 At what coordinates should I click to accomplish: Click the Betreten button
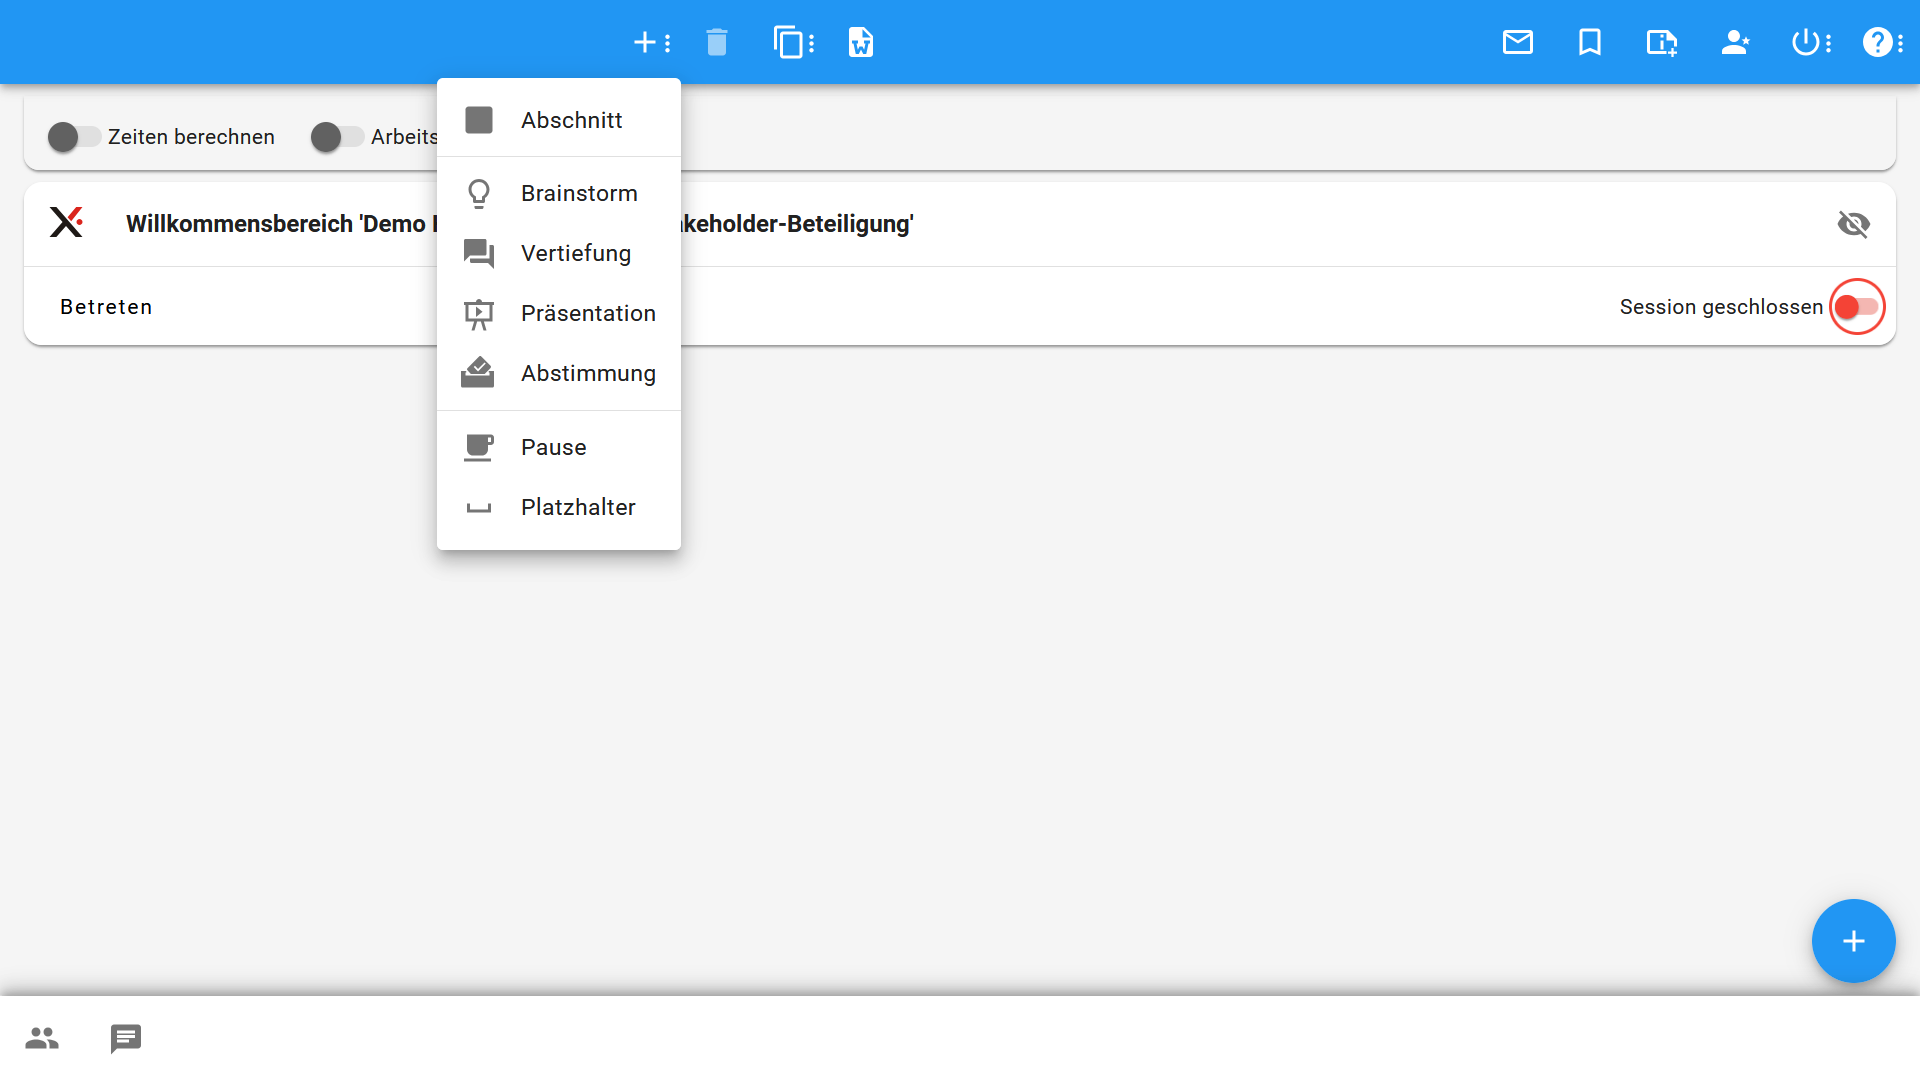[106, 307]
